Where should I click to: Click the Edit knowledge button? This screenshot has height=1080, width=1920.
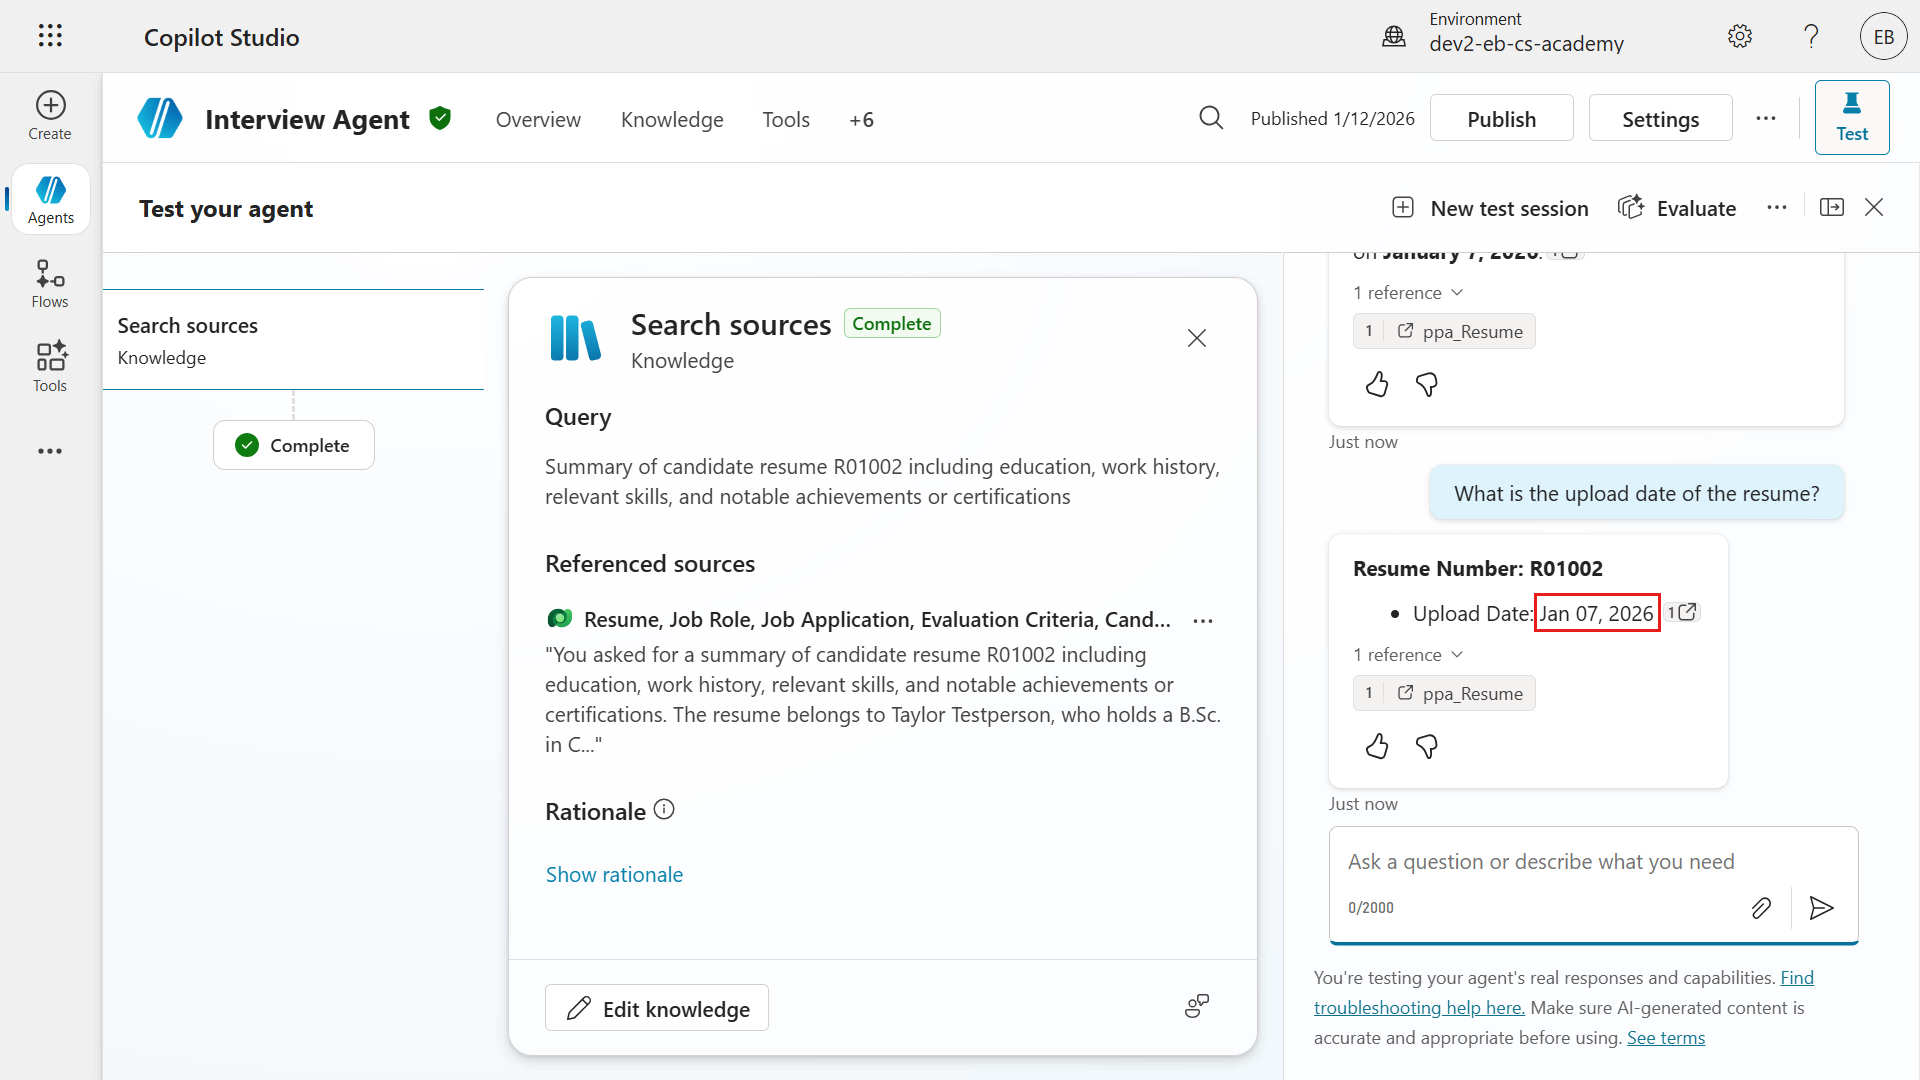coord(657,1008)
